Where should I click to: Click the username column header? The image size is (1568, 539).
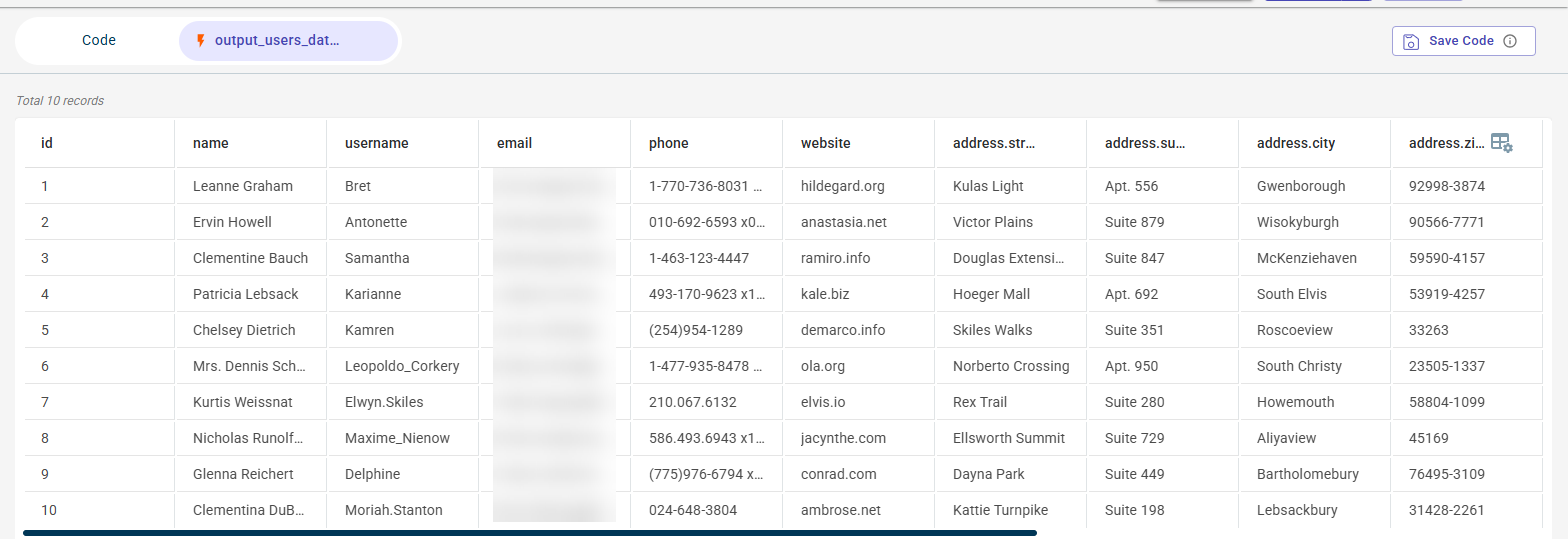click(377, 143)
